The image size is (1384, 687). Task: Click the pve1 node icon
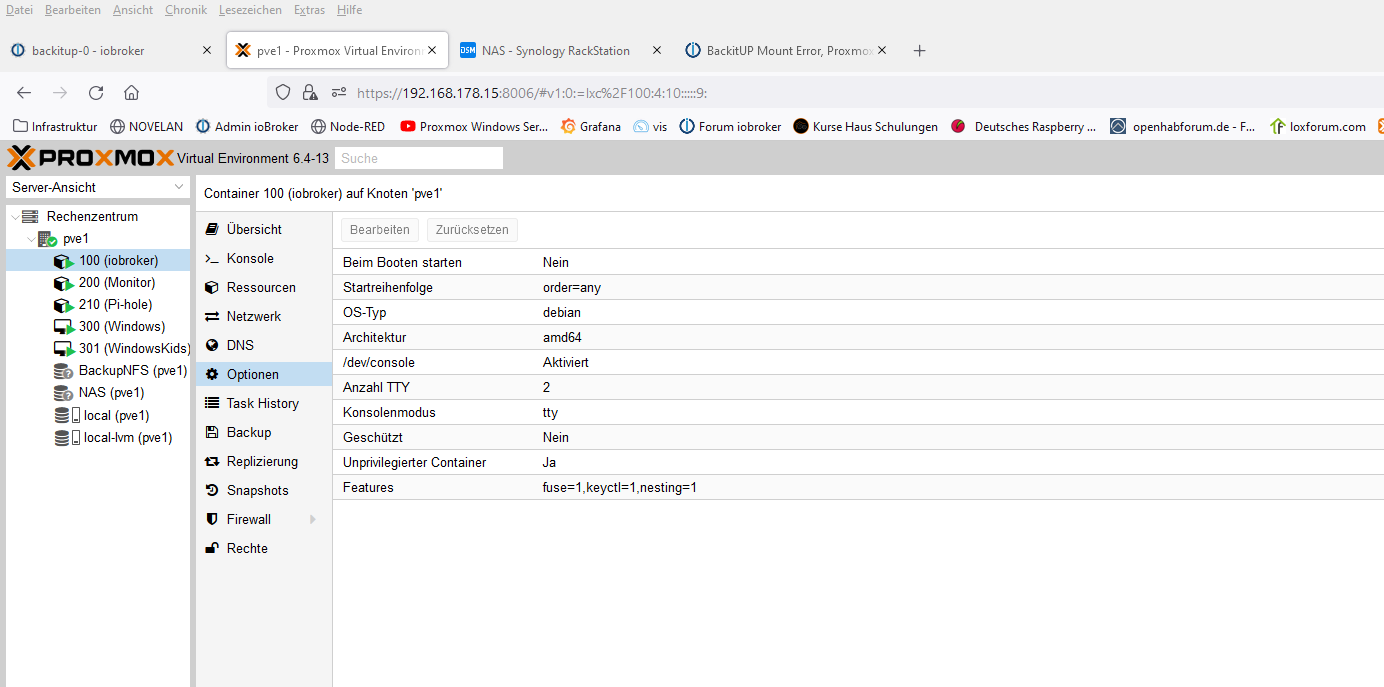[x=47, y=239]
